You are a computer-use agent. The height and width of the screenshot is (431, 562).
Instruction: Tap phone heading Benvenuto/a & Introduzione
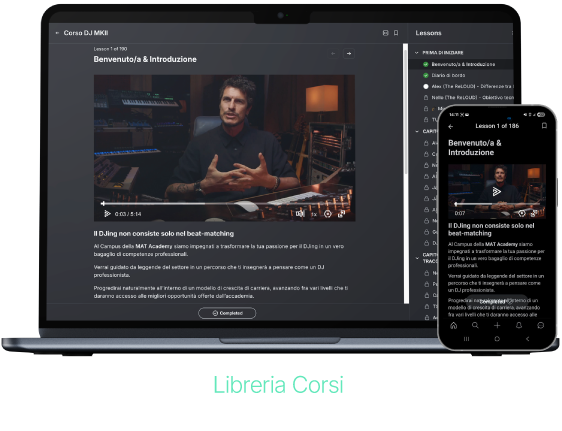(x=475, y=148)
